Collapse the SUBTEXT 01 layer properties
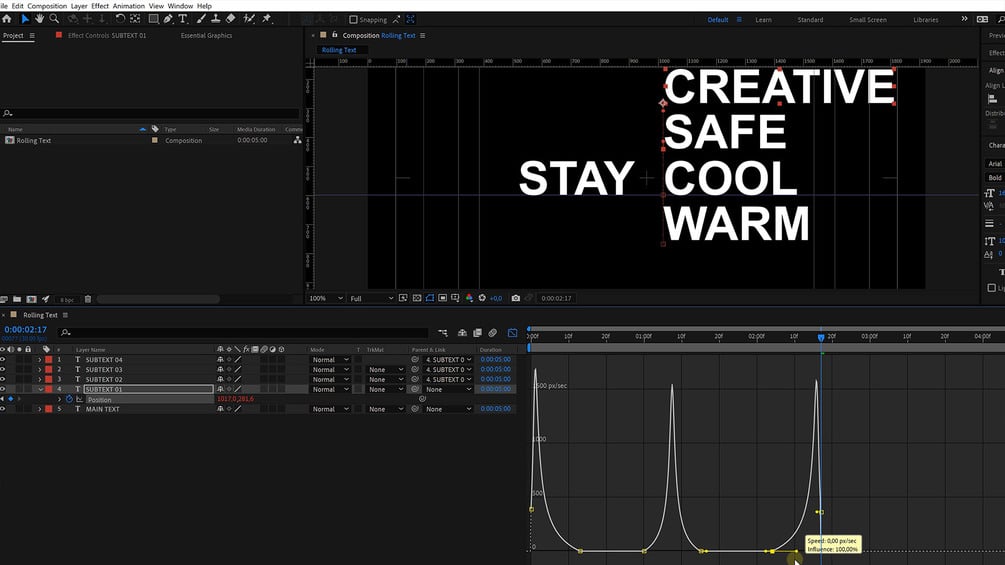Screen dimensions: 1005x565 click(x=40, y=389)
